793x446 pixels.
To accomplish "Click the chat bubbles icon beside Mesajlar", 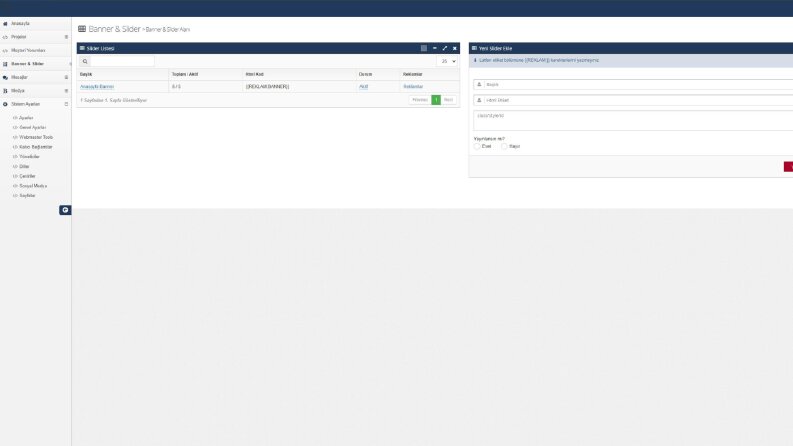I will point(5,77).
